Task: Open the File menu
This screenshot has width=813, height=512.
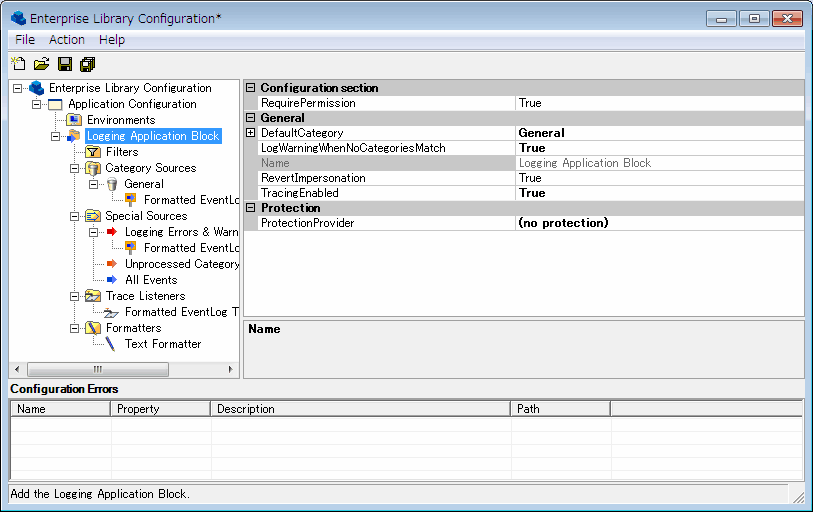Action: (x=25, y=39)
